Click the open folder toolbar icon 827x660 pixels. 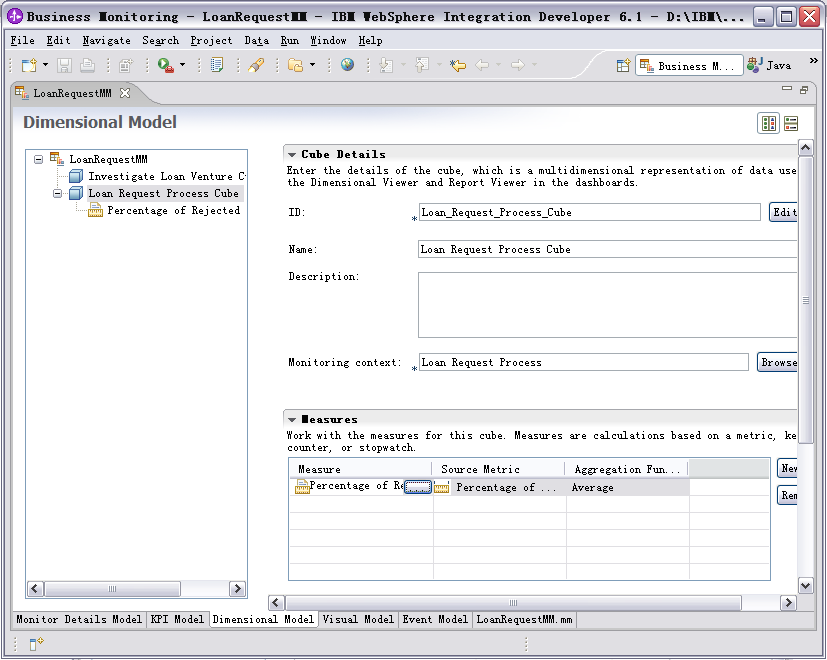click(295, 65)
